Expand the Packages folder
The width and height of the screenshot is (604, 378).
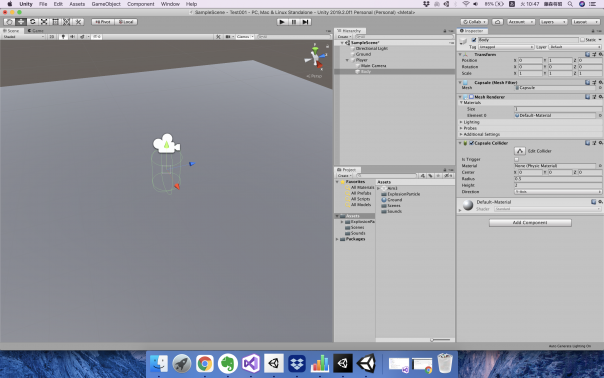click(x=337, y=239)
